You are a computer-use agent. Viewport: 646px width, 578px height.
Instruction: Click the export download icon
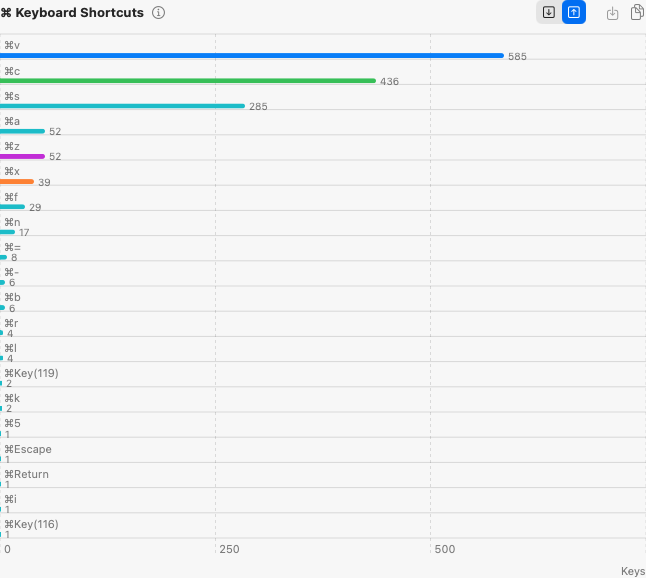pyautogui.click(x=613, y=13)
